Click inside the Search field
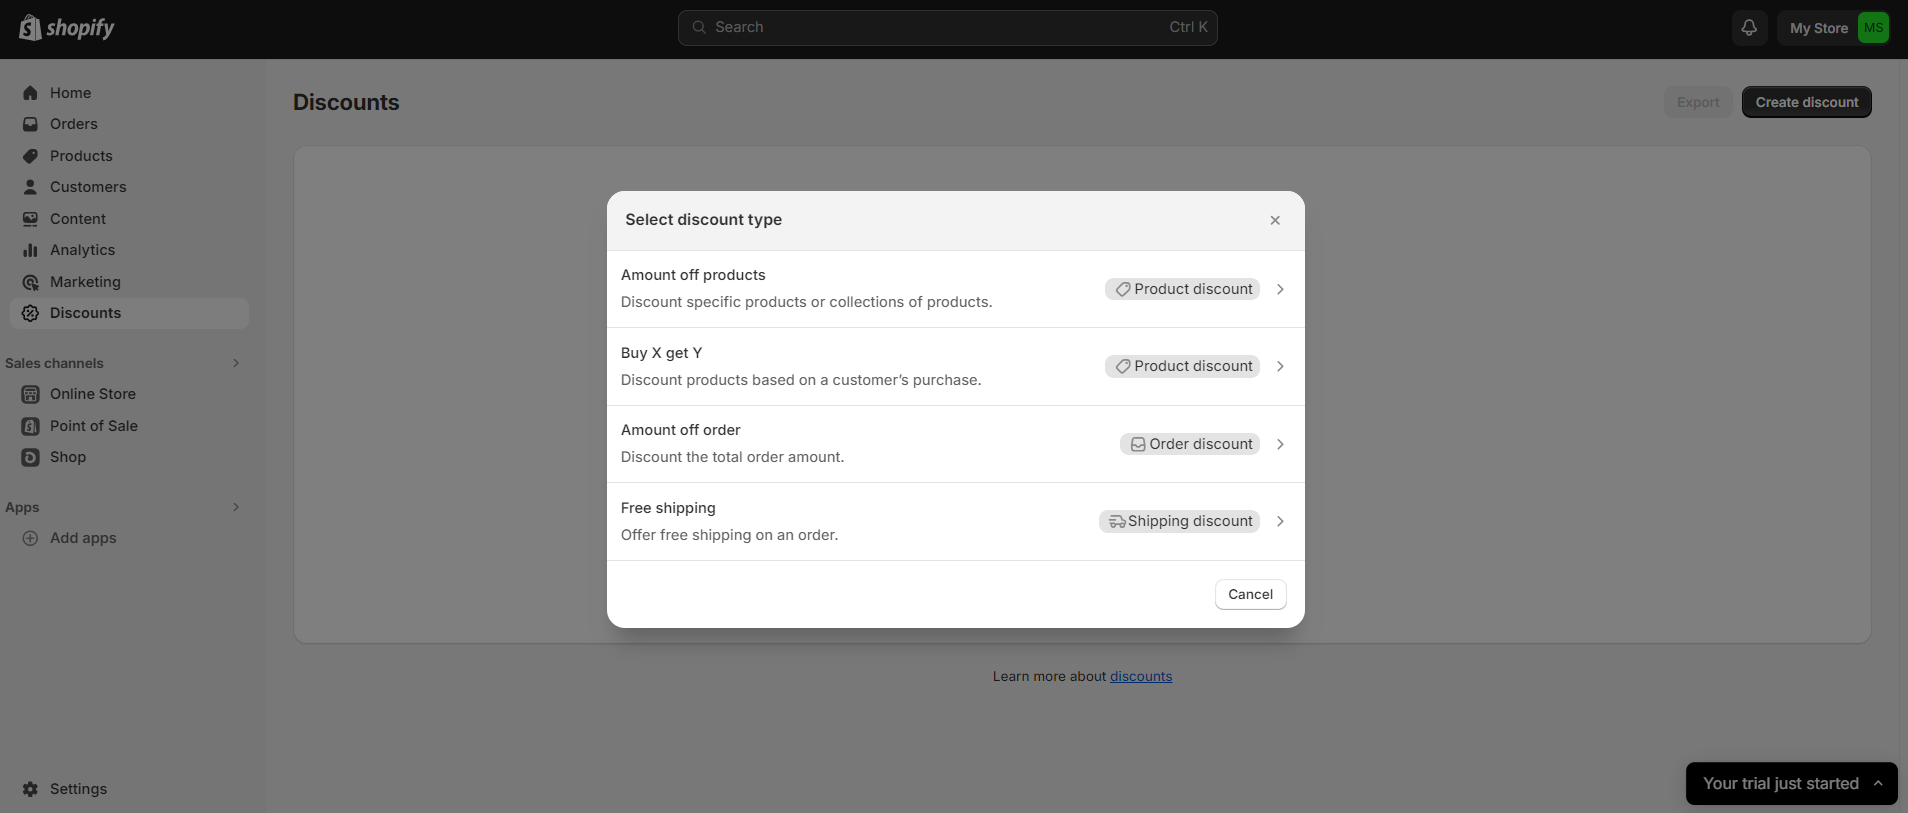This screenshot has width=1908, height=813. 946,27
